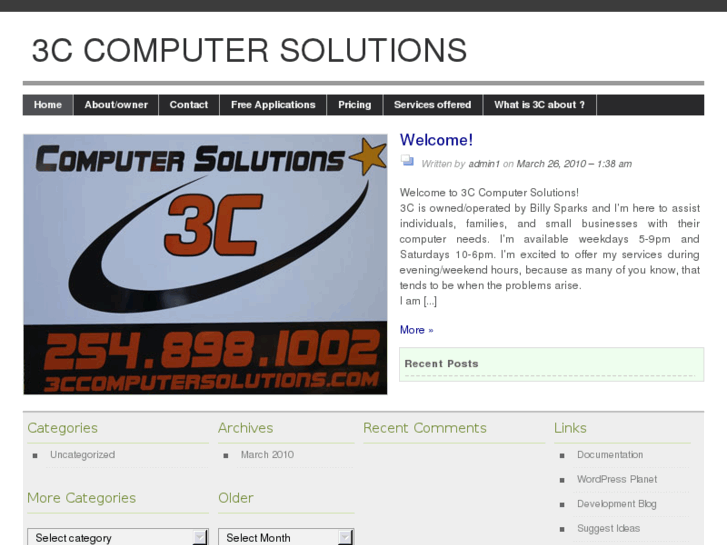The height and width of the screenshot is (545, 727).
Task: Click the Recent Comments heading
Action: pyautogui.click(x=425, y=428)
